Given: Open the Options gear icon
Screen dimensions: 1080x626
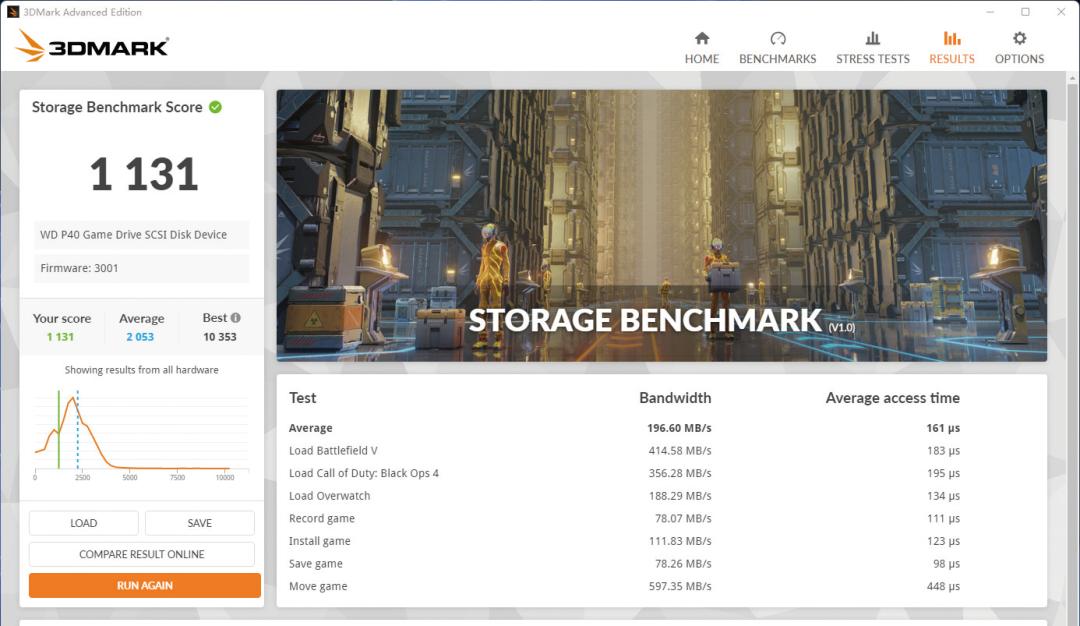Looking at the screenshot, I should [1019, 39].
